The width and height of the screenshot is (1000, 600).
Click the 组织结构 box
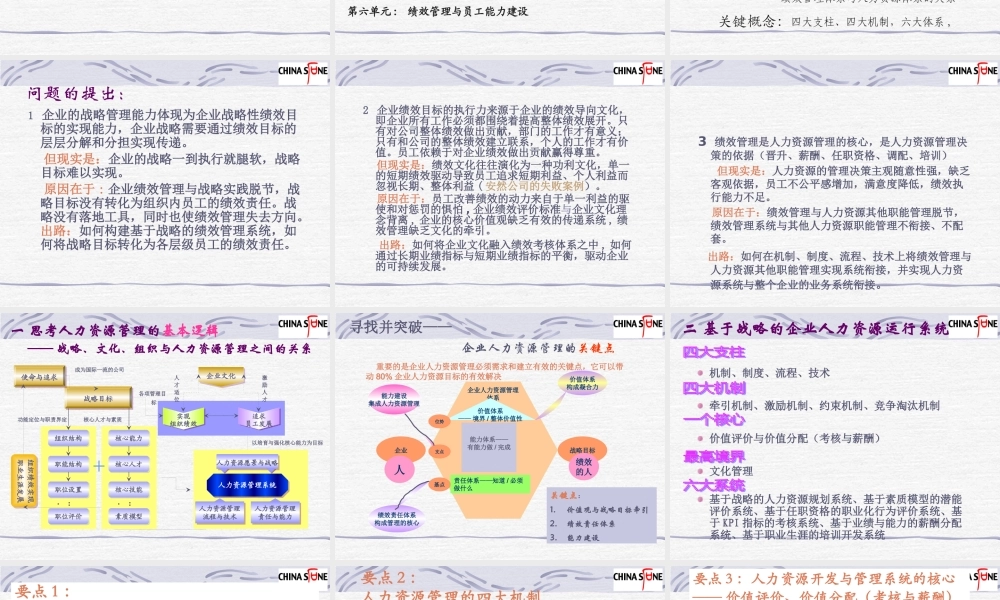[x=68, y=439]
